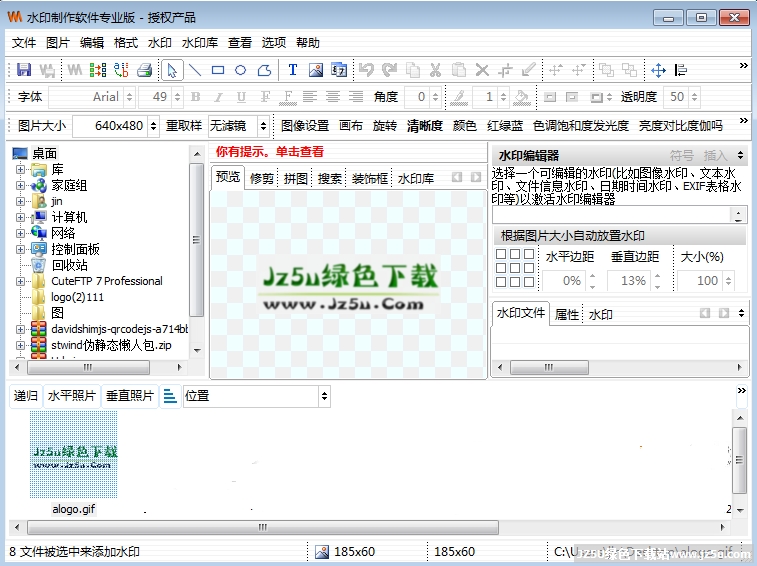This screenshot has height=566, width=757.
Task: Click the paste clipboard icon
Action: (459, 70)
